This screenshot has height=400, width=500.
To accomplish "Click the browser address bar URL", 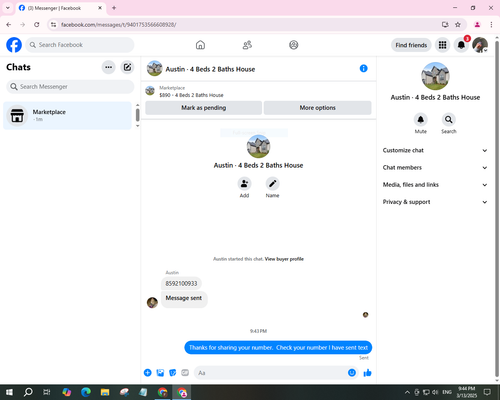I will [119, 25].
